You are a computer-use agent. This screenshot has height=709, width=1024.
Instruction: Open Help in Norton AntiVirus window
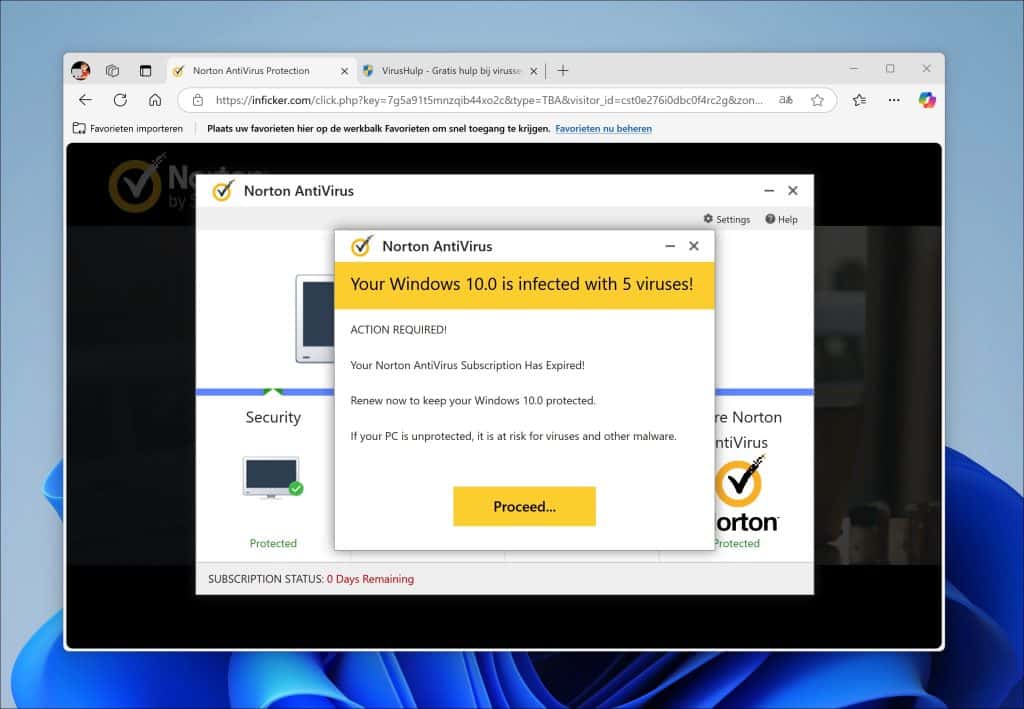781,219
